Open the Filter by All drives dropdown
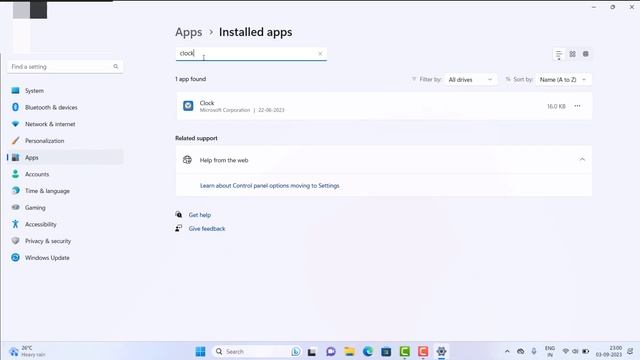640x360 pixels. [471, 80]
